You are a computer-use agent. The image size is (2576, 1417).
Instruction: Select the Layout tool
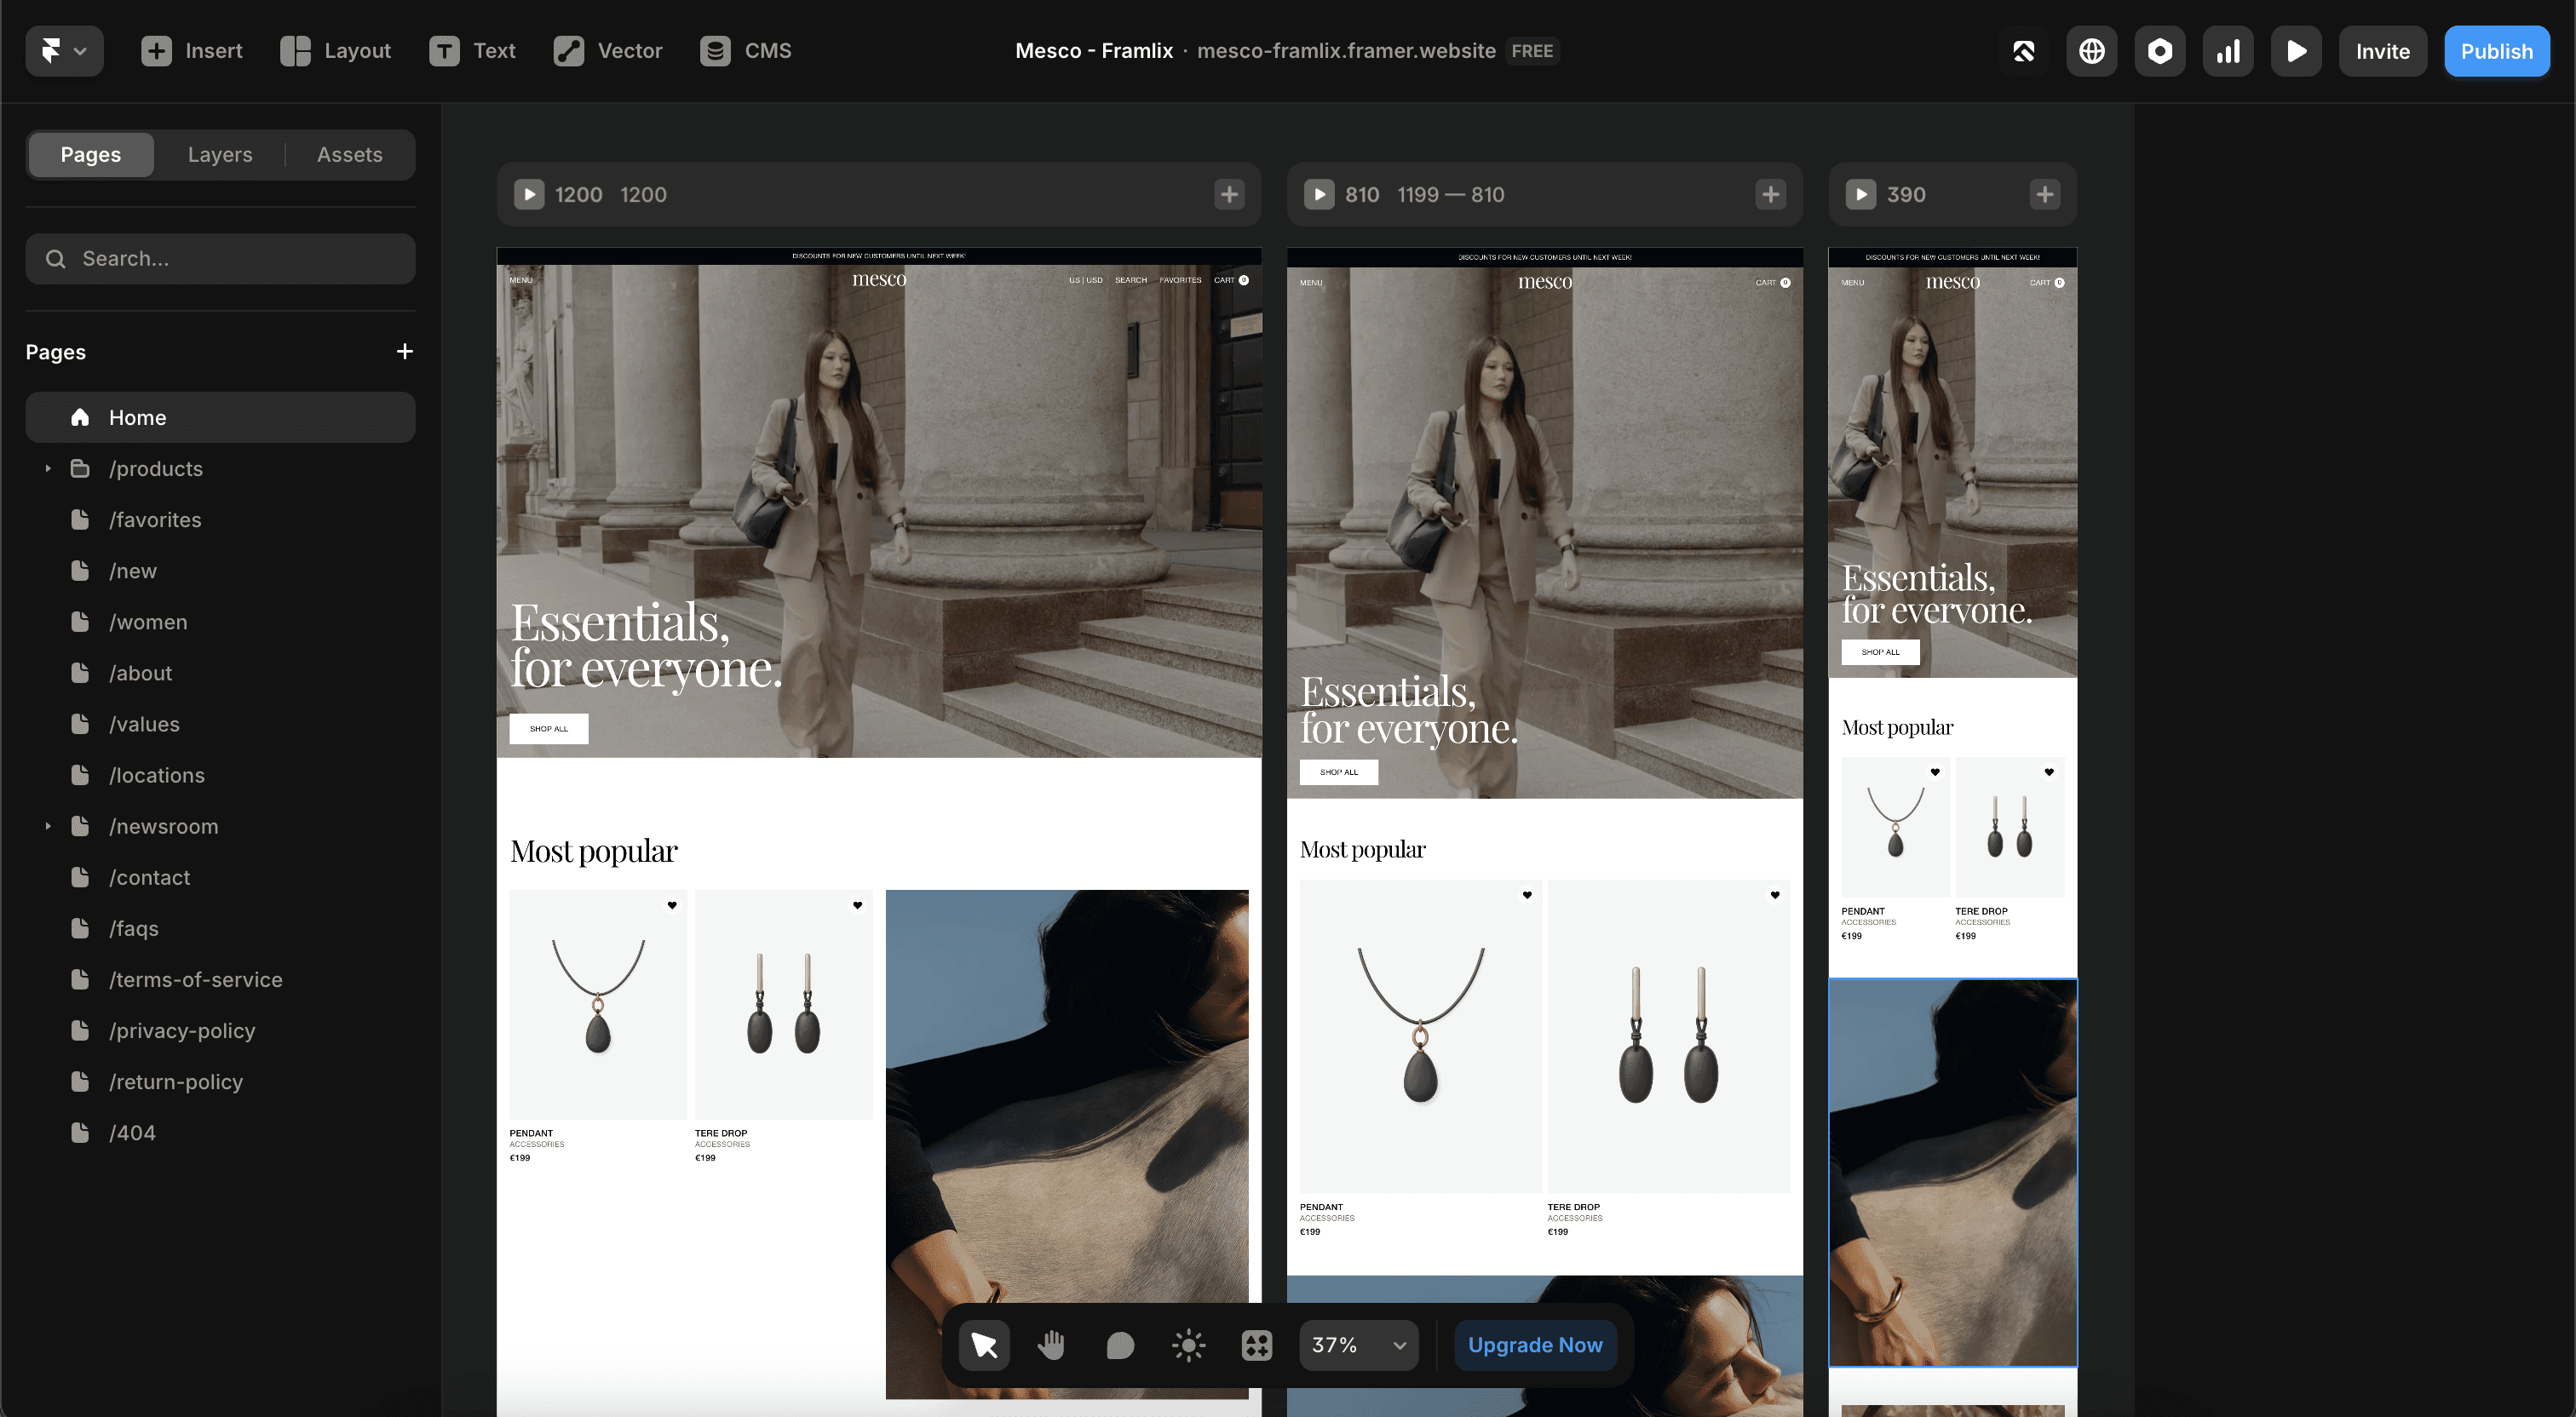coord(336,50)
